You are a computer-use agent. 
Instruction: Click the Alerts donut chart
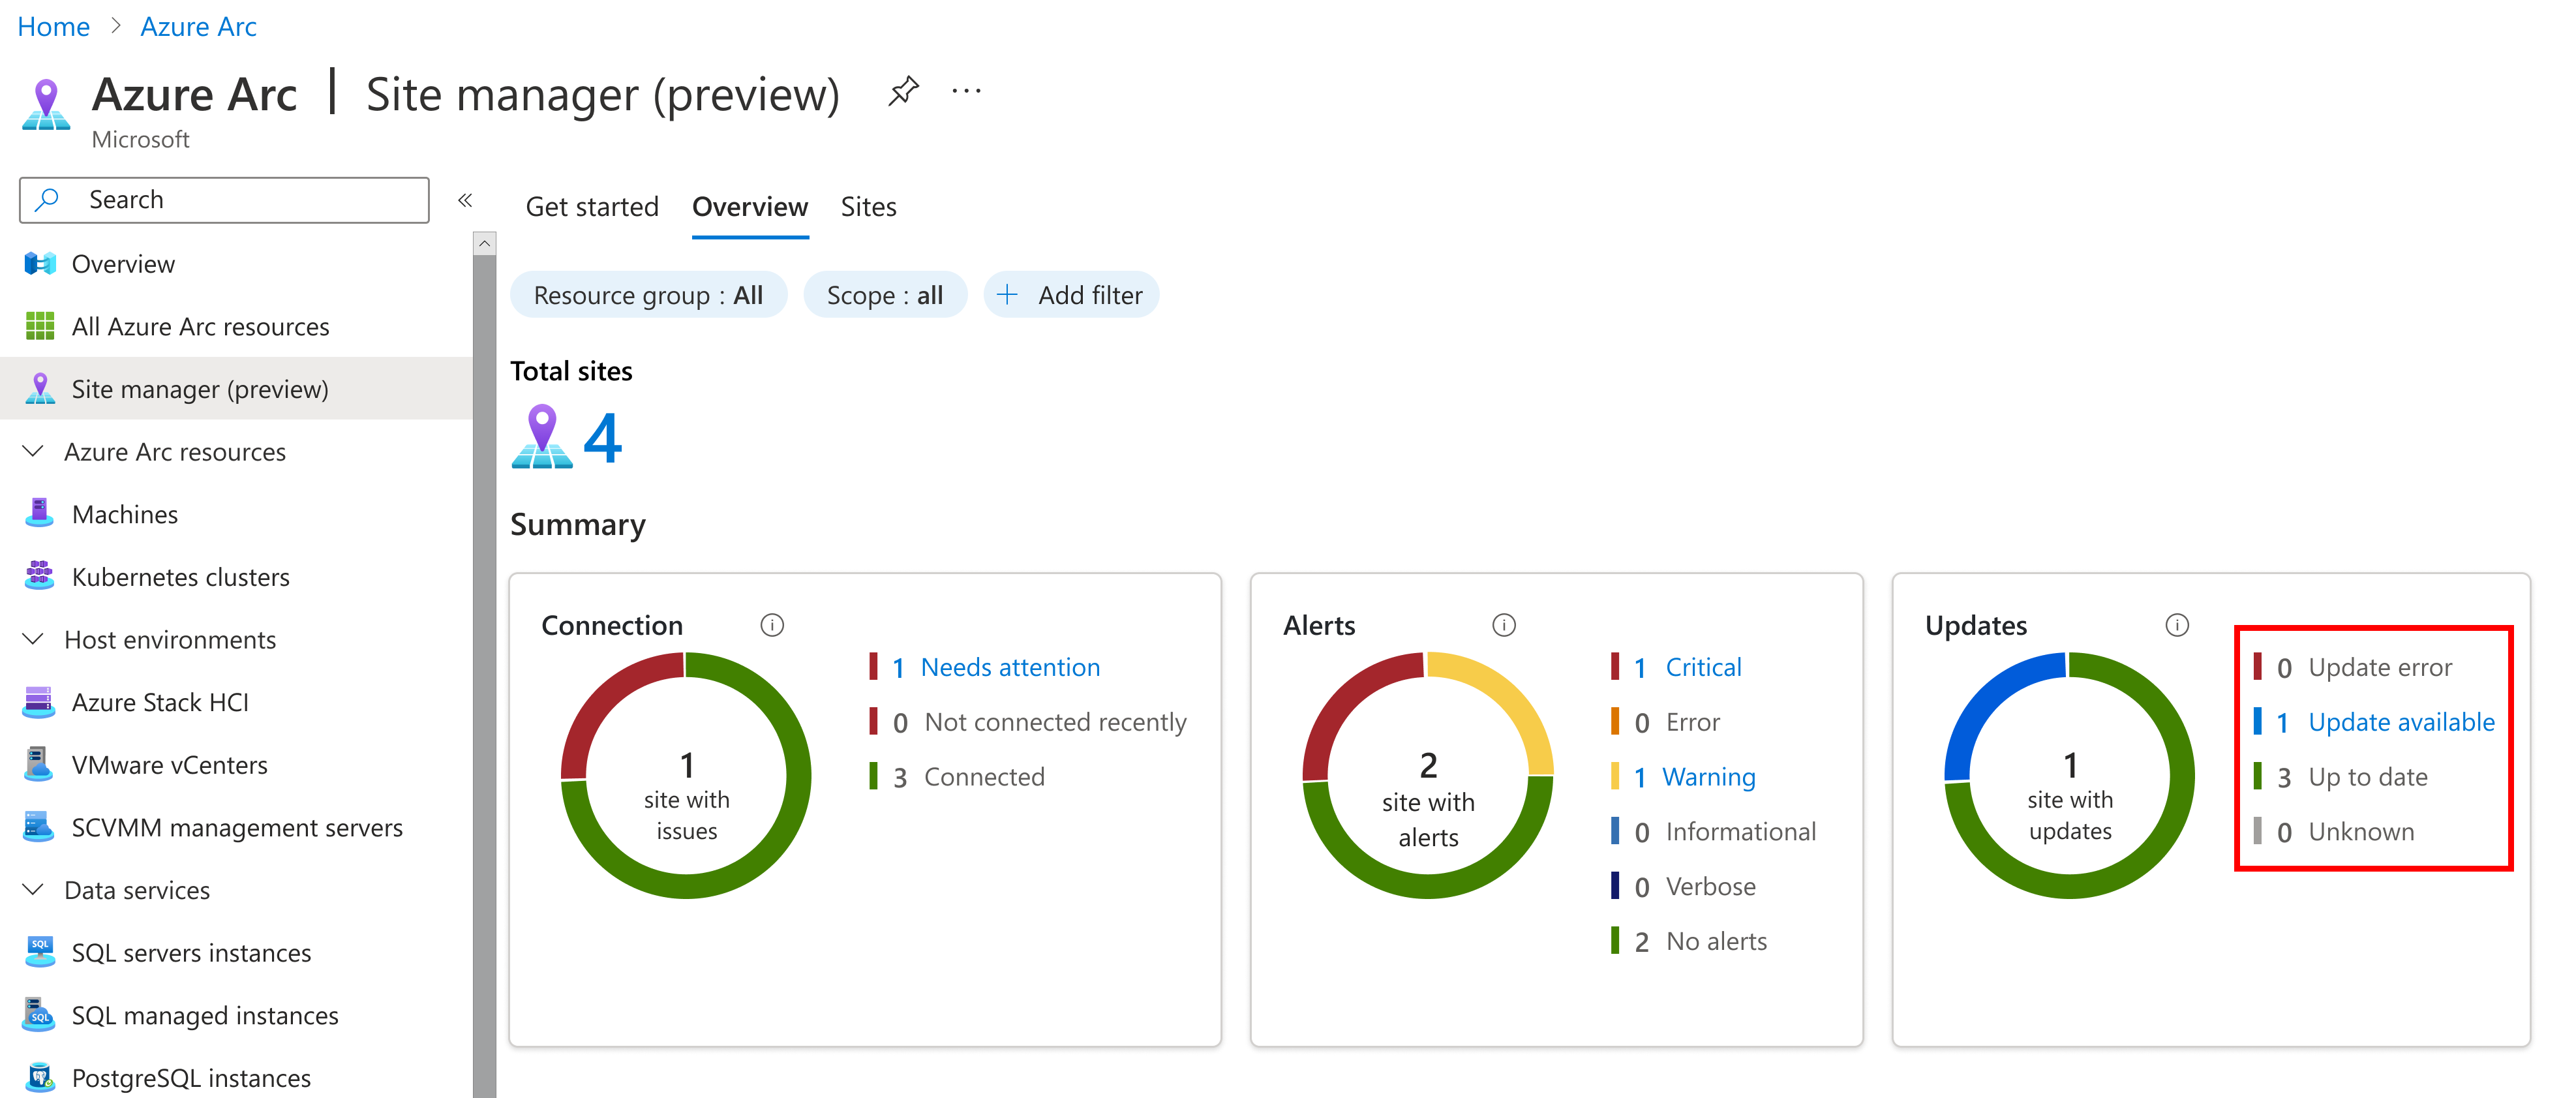coord(1428,775)
